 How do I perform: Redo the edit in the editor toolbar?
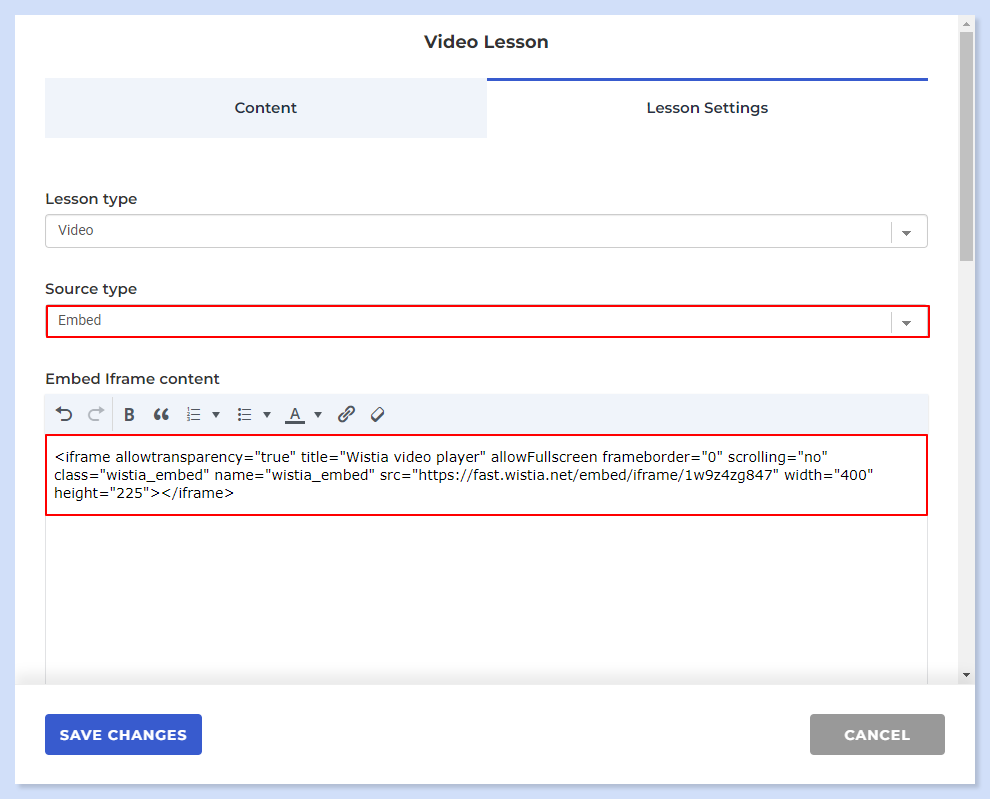point(96,414)
